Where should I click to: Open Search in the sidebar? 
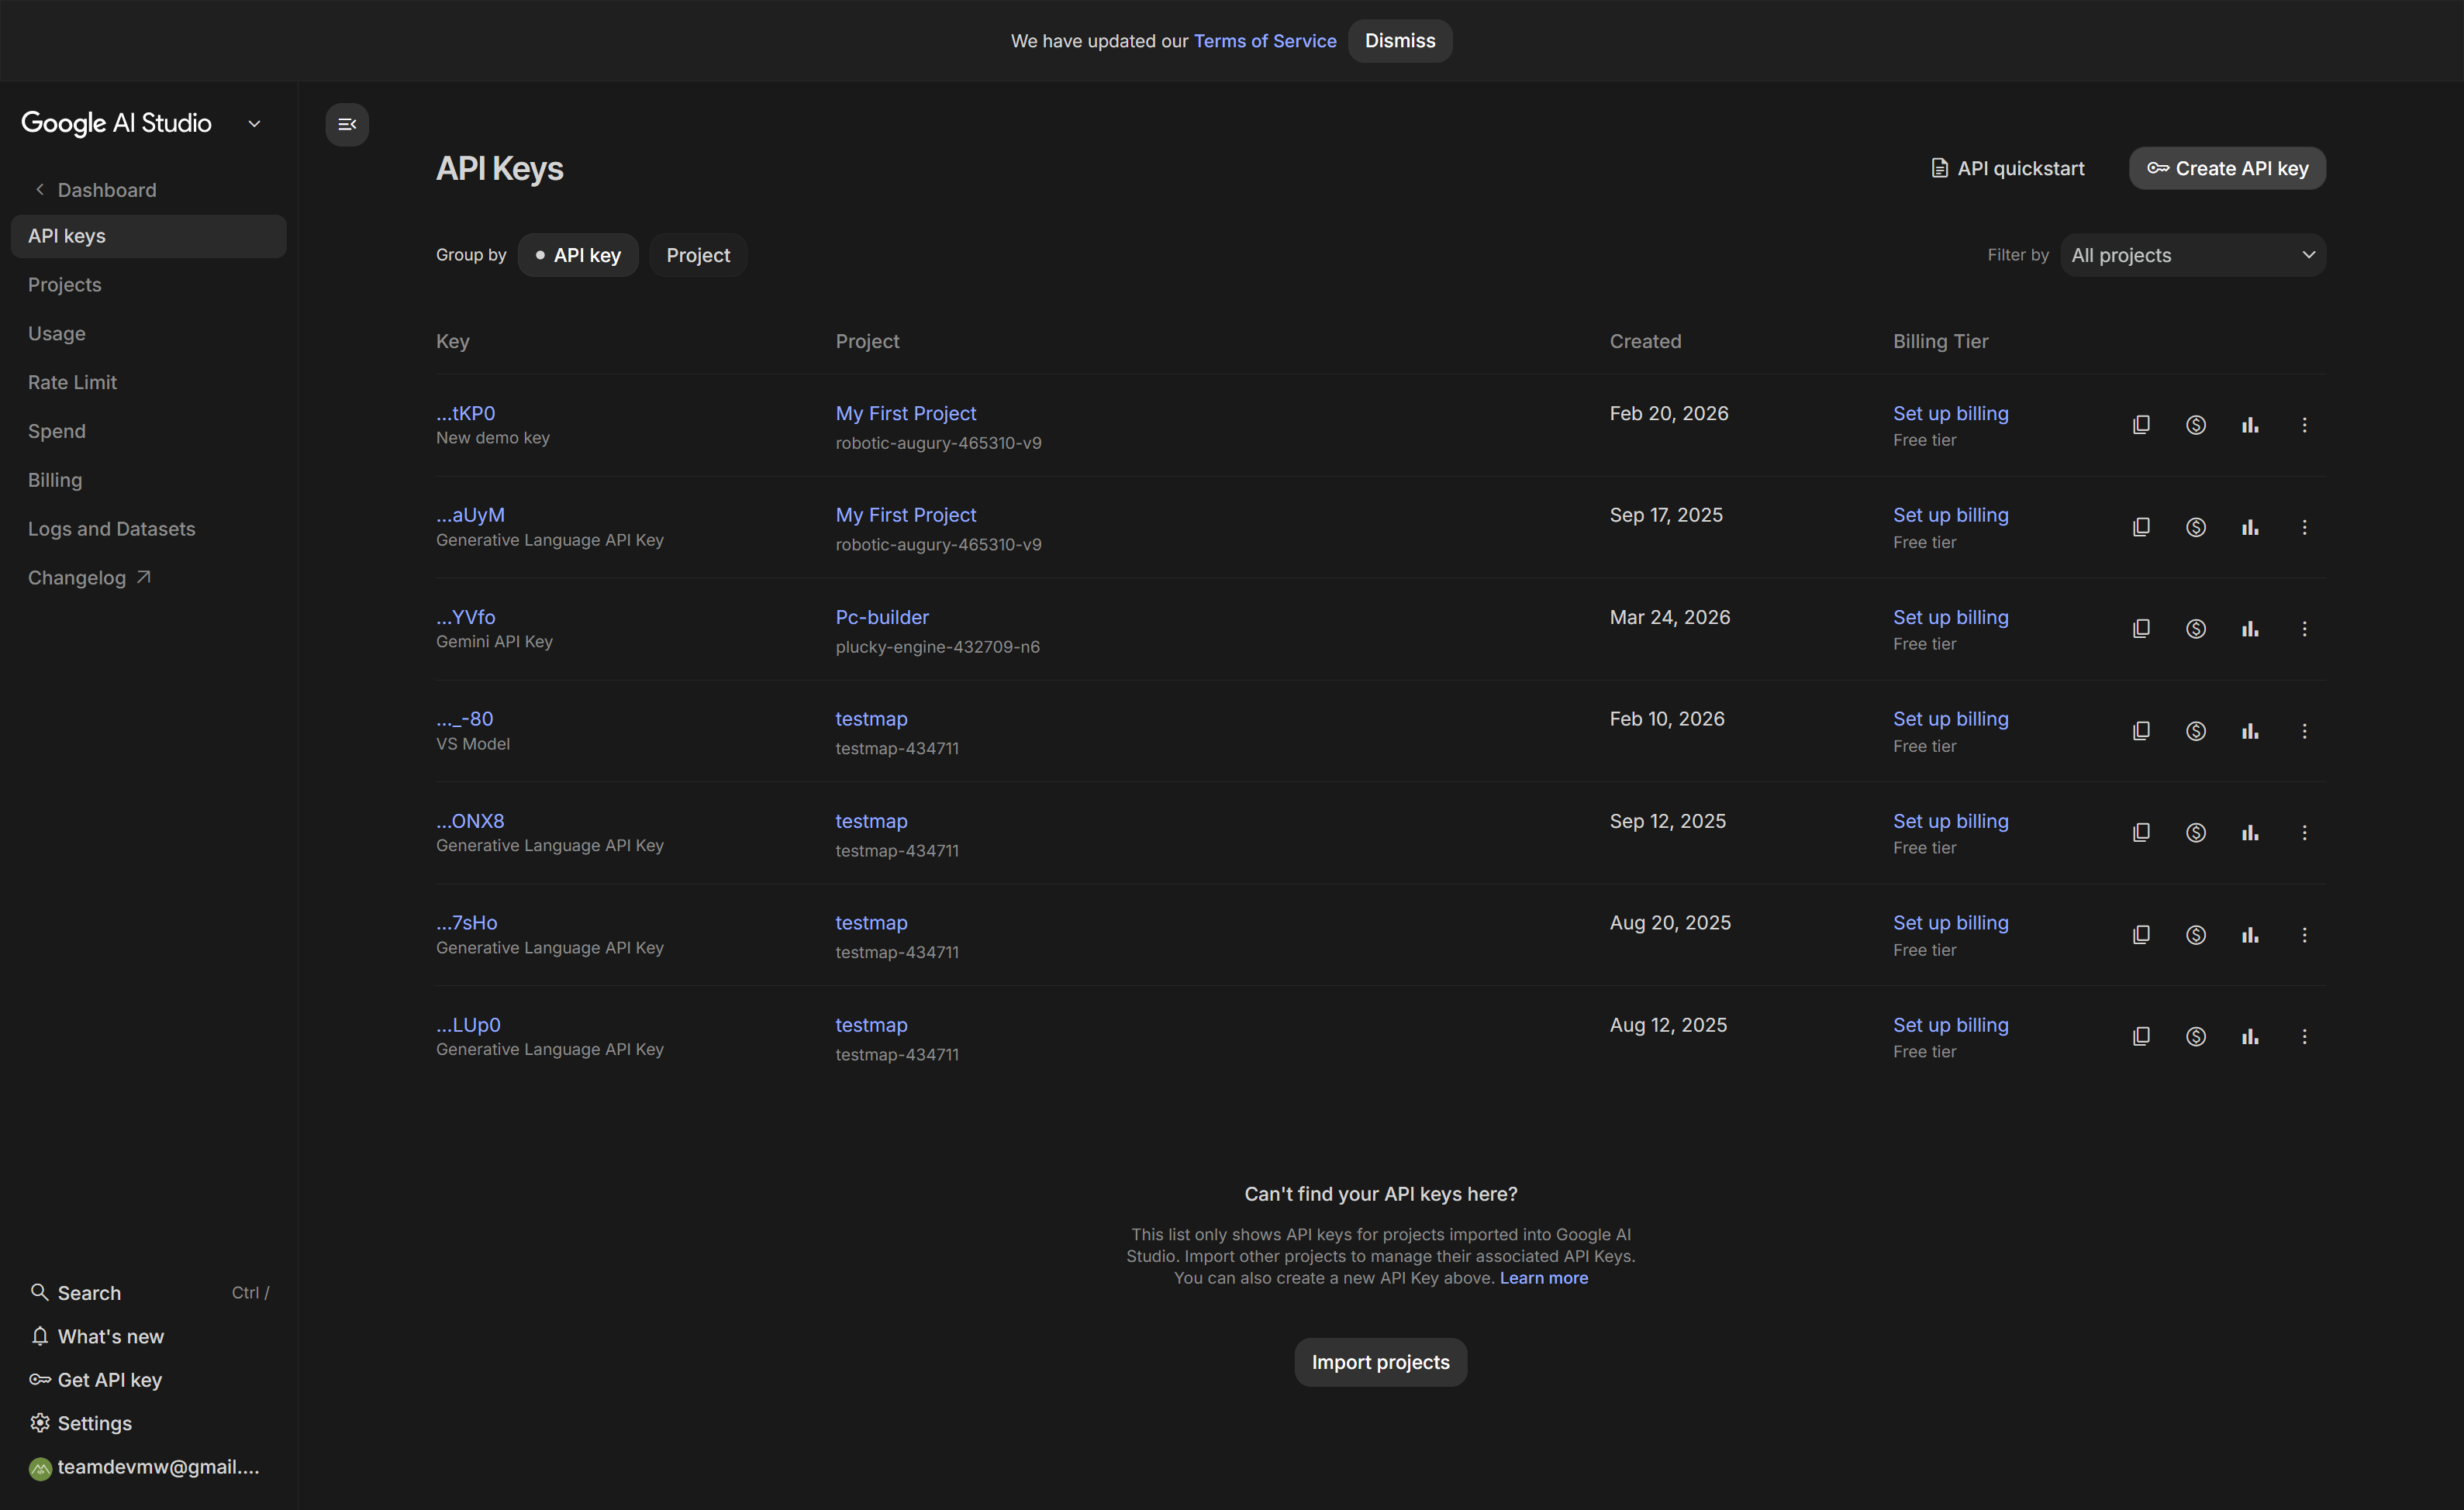[x=148, y=1293]
